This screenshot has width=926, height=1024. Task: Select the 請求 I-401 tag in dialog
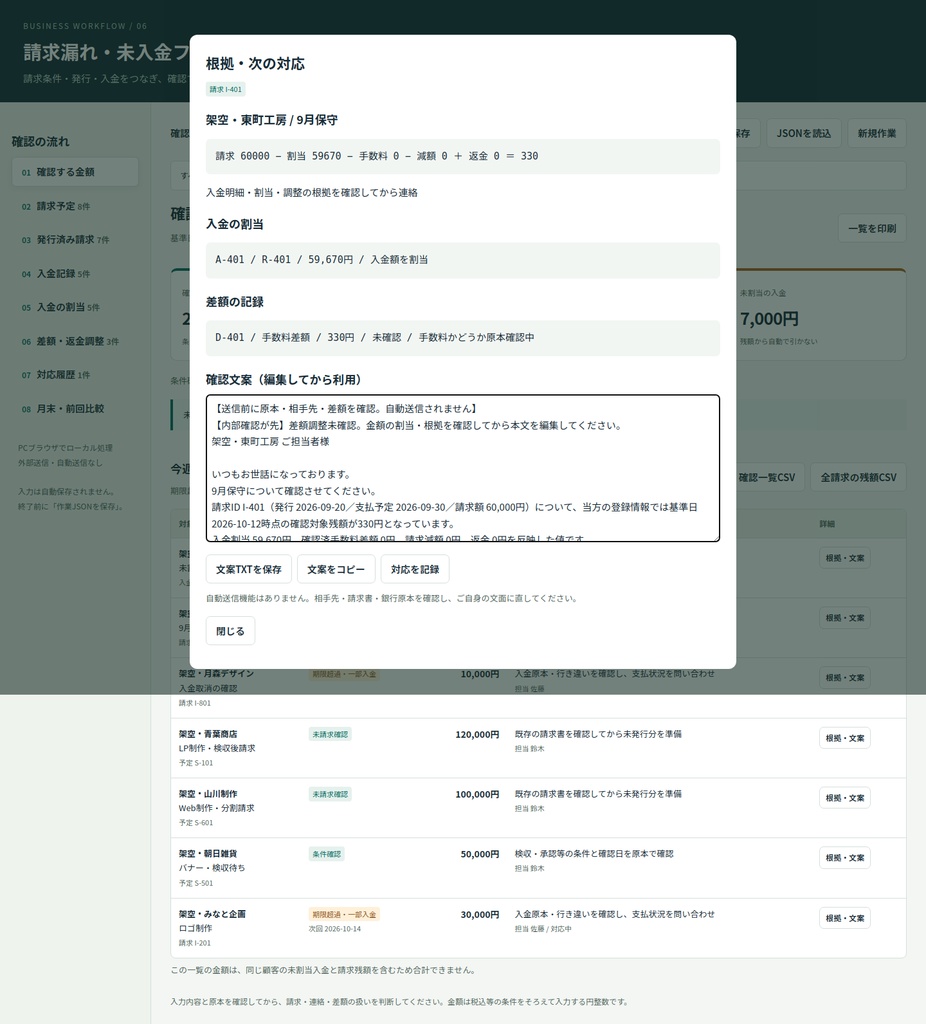225,89
